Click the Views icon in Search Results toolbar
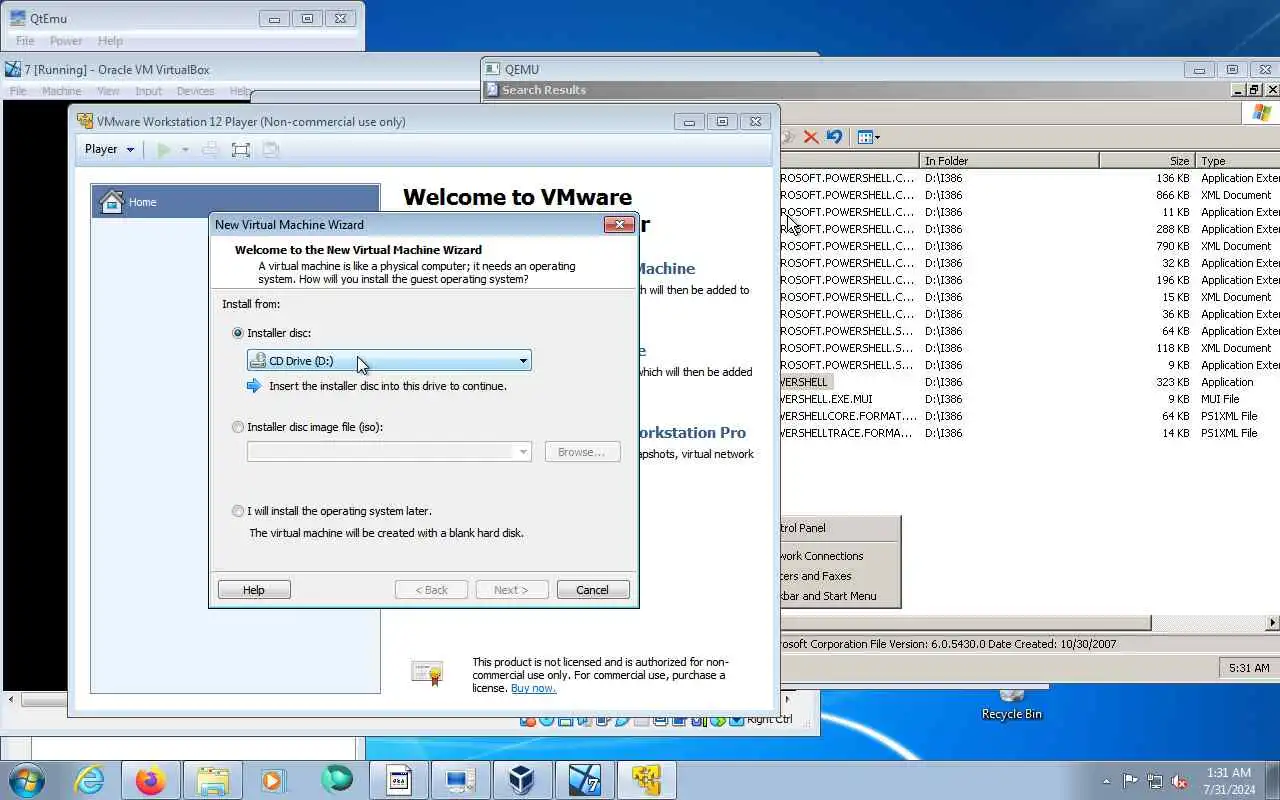The image size is (1280, 800). tap(865, 137)
